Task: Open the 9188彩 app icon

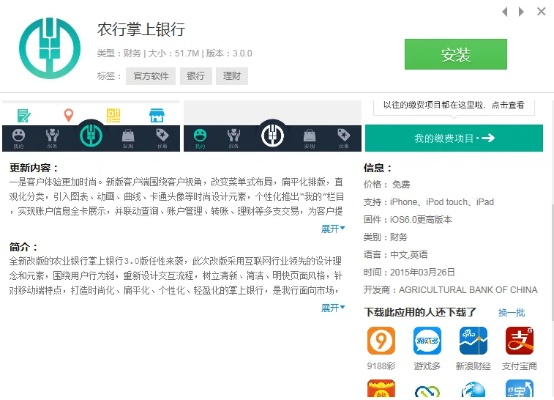Action: (x=381, y=341)
